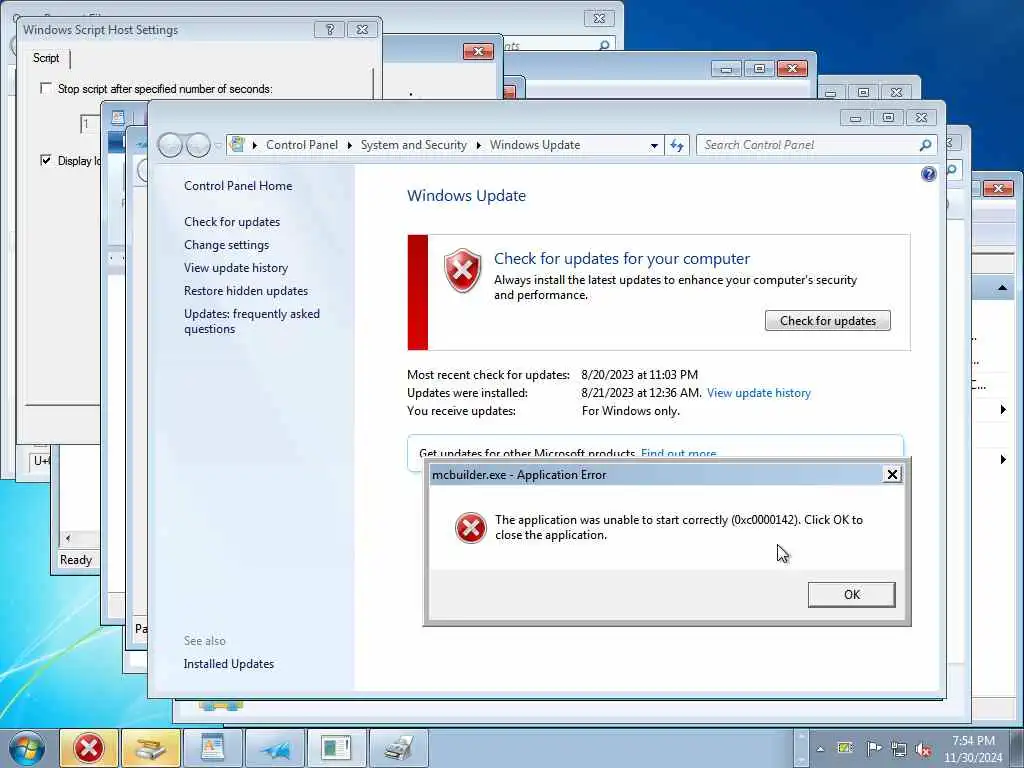Open Restore hidden updates in the sidebar
Viewport: 1024px width, 768px height.
pos(246,291)
